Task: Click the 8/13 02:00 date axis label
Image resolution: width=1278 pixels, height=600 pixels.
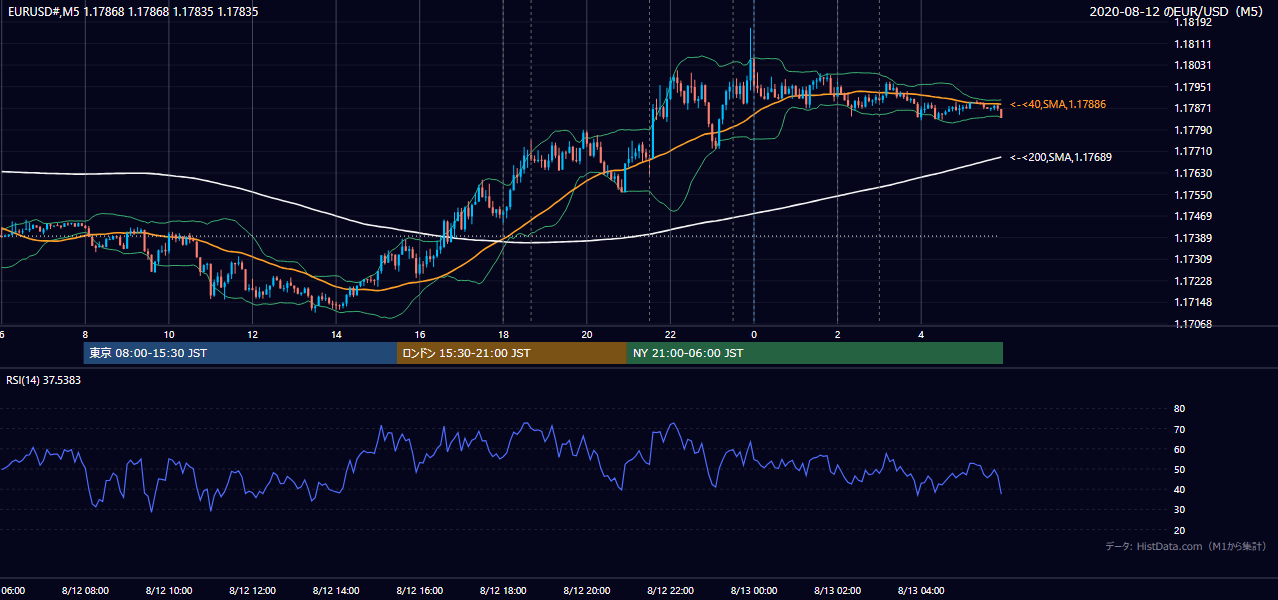Action: [838, 591]
